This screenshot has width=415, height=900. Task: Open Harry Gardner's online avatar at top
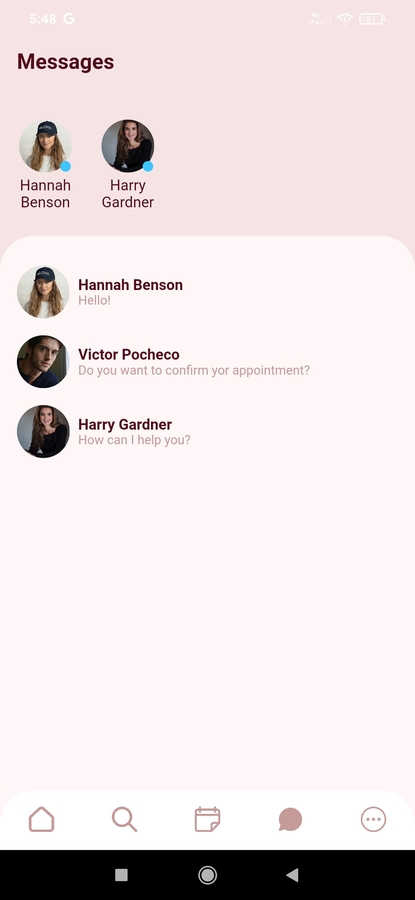click(x=127, y=146)
